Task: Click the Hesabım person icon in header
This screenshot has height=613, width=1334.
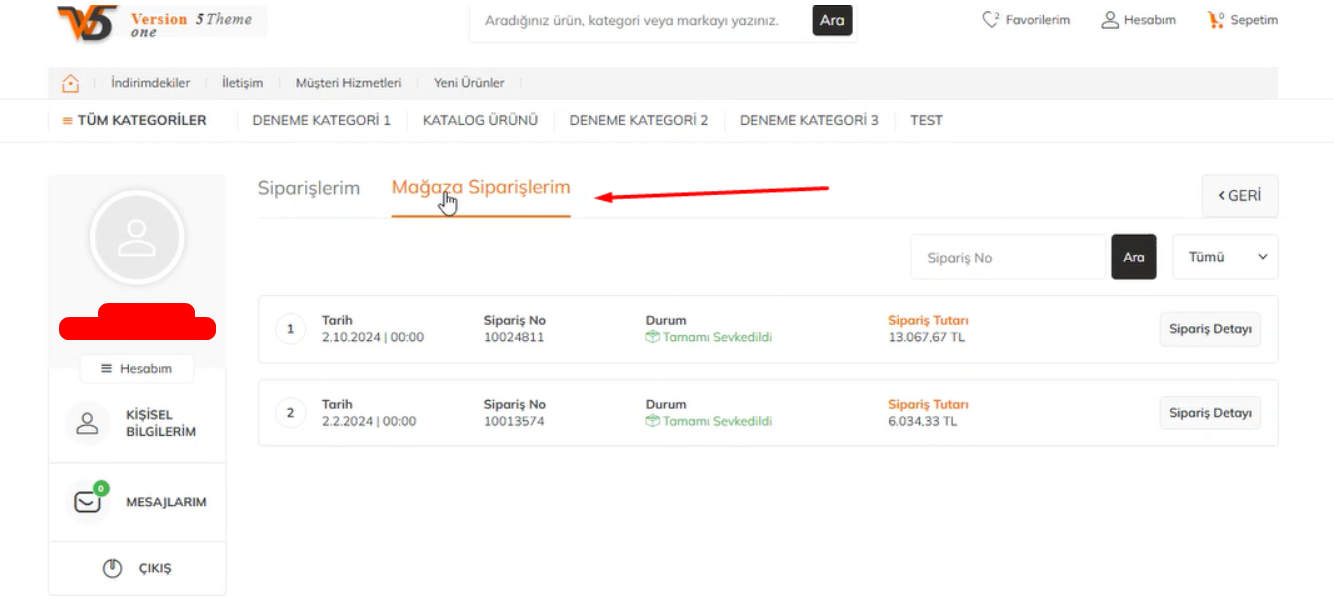Action: pyautogui.click(x=1109, y=19)
